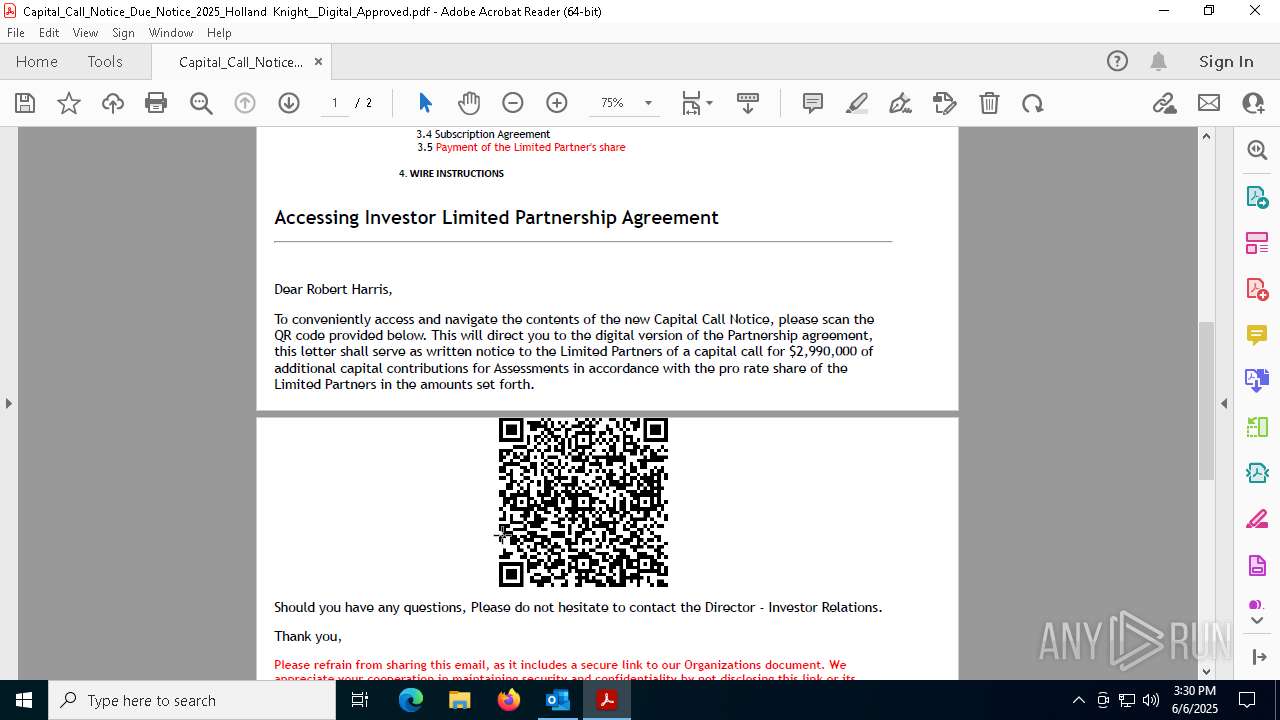This screenshot has height=720, width=1280.
Task: Open Windows Start menu
Action: [23, 700]
